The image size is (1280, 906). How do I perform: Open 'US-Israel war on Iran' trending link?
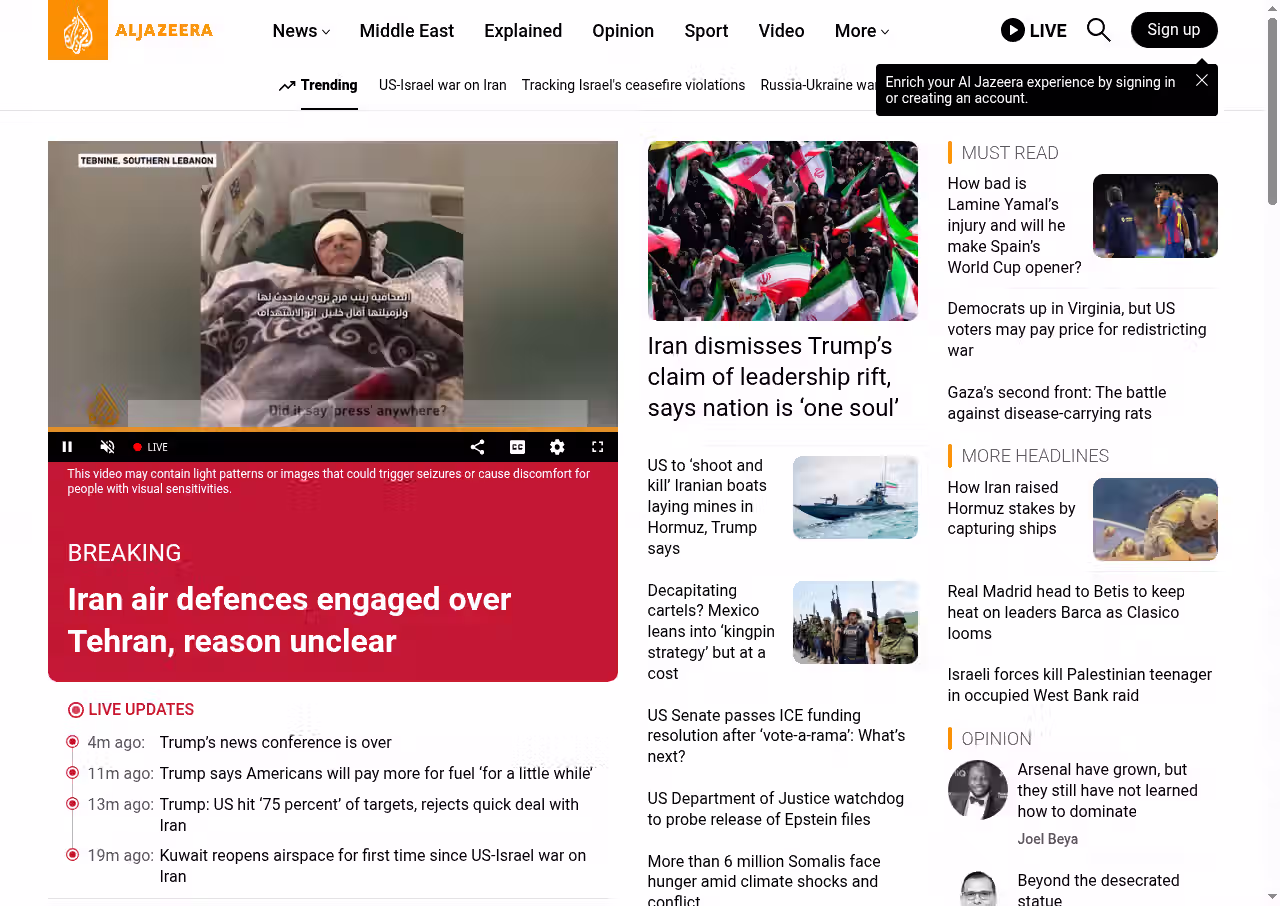coord(442,85)
